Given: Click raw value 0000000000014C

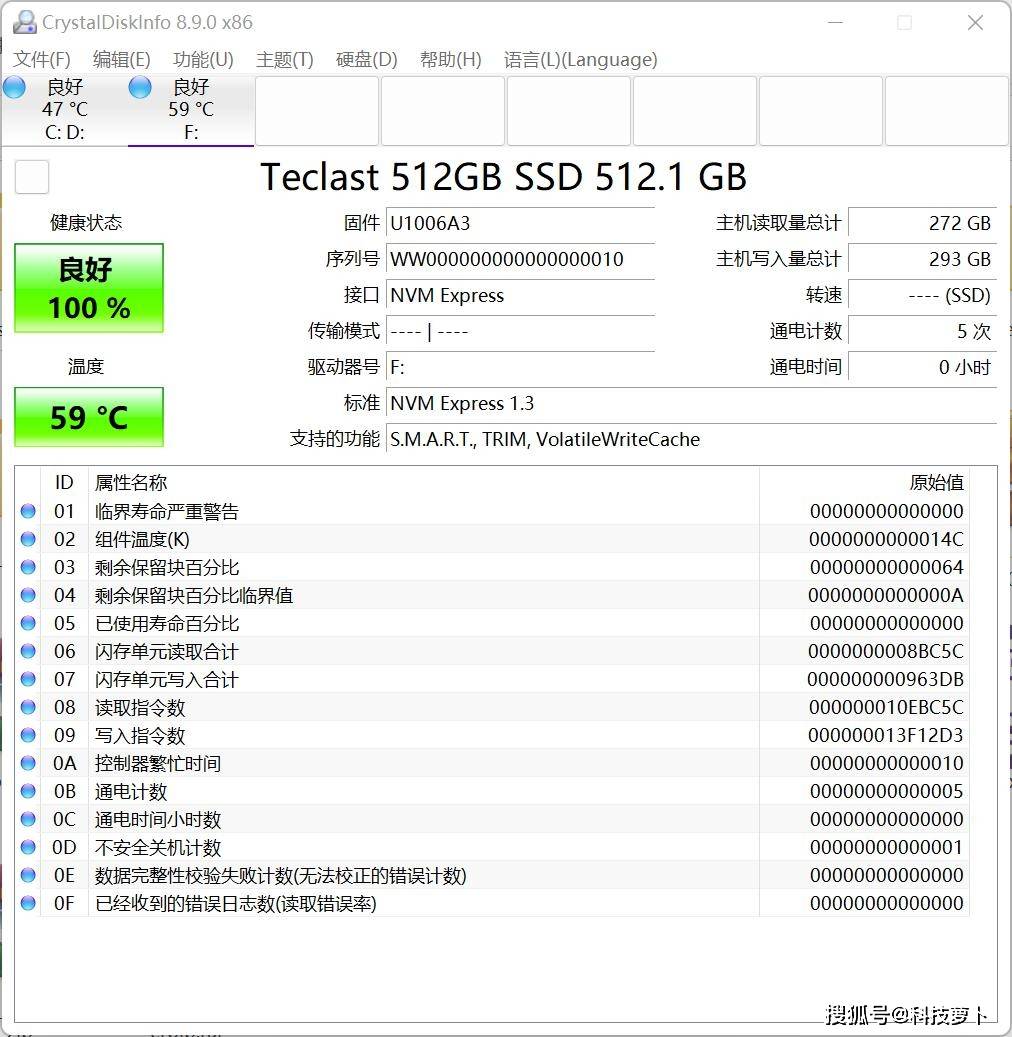Looking at the screenshot, I should tap(886, 539).
